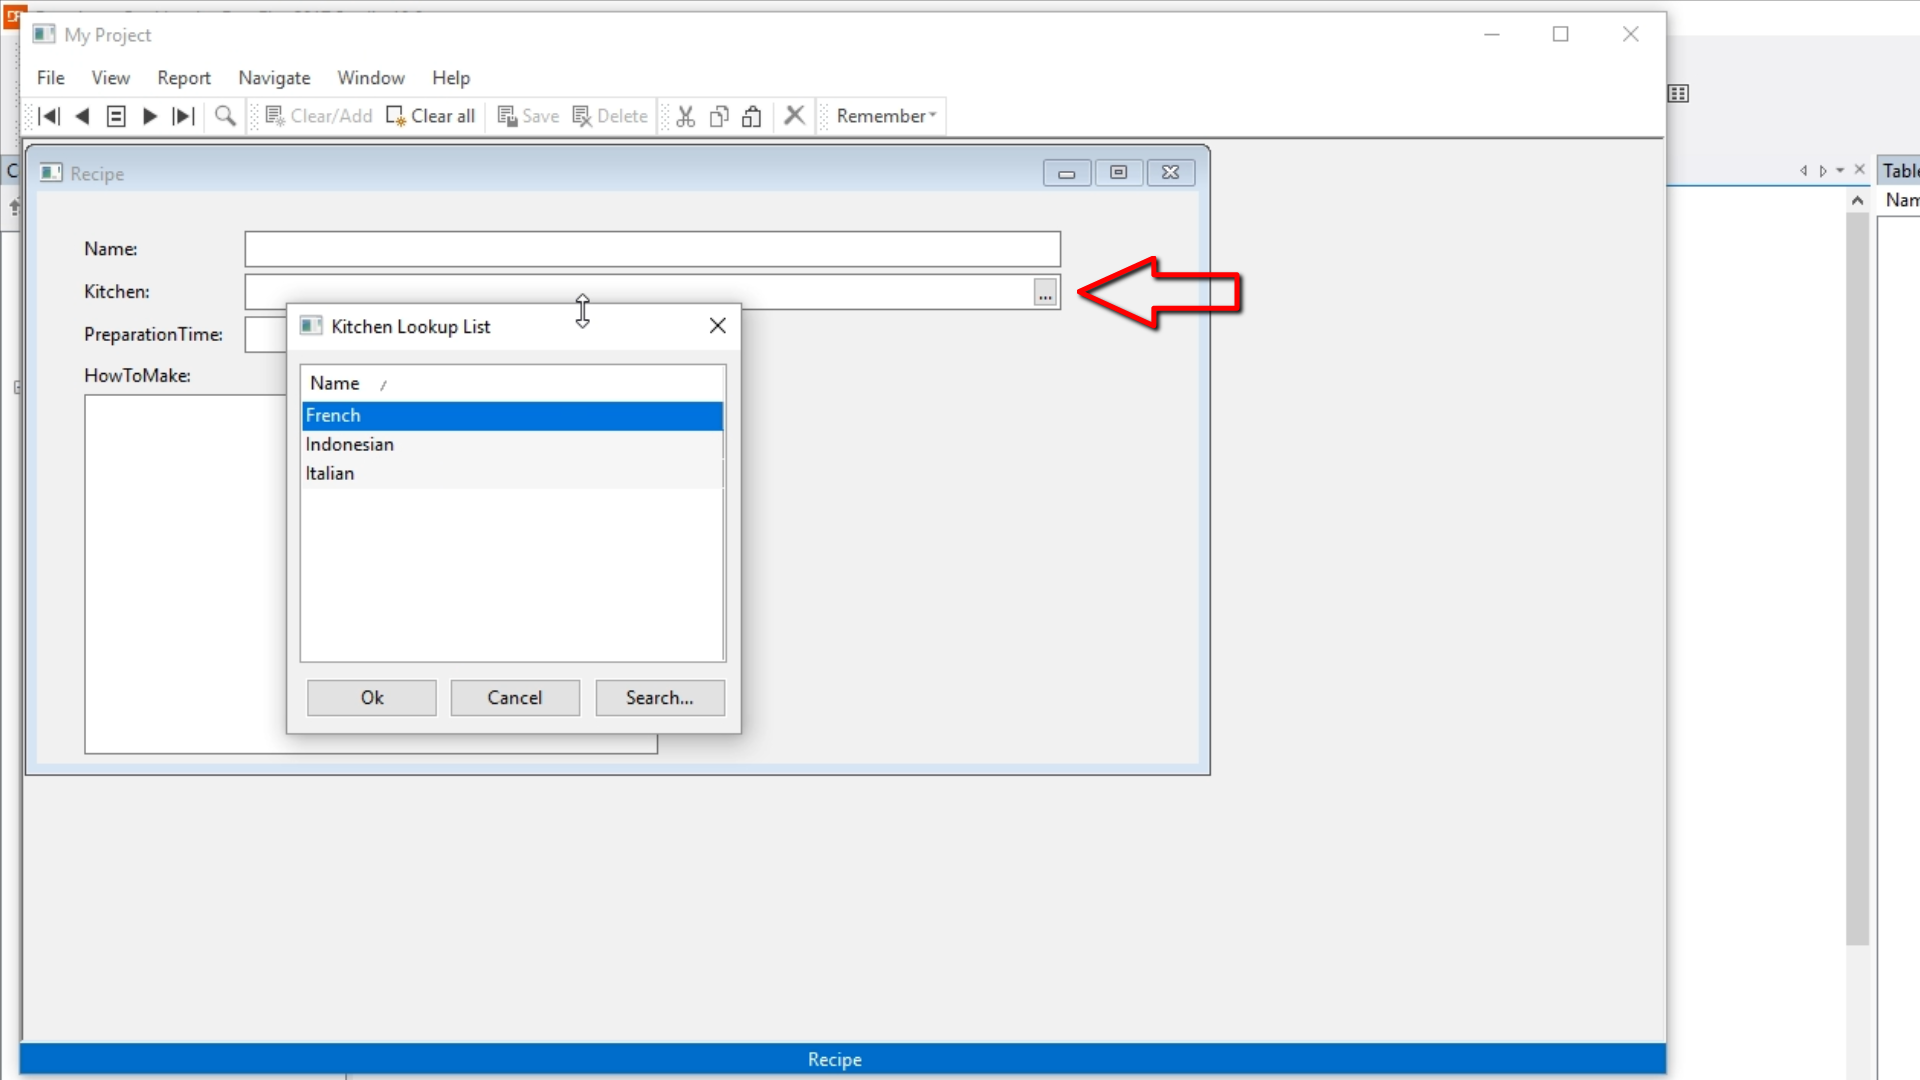Open the Report menu

184,78
